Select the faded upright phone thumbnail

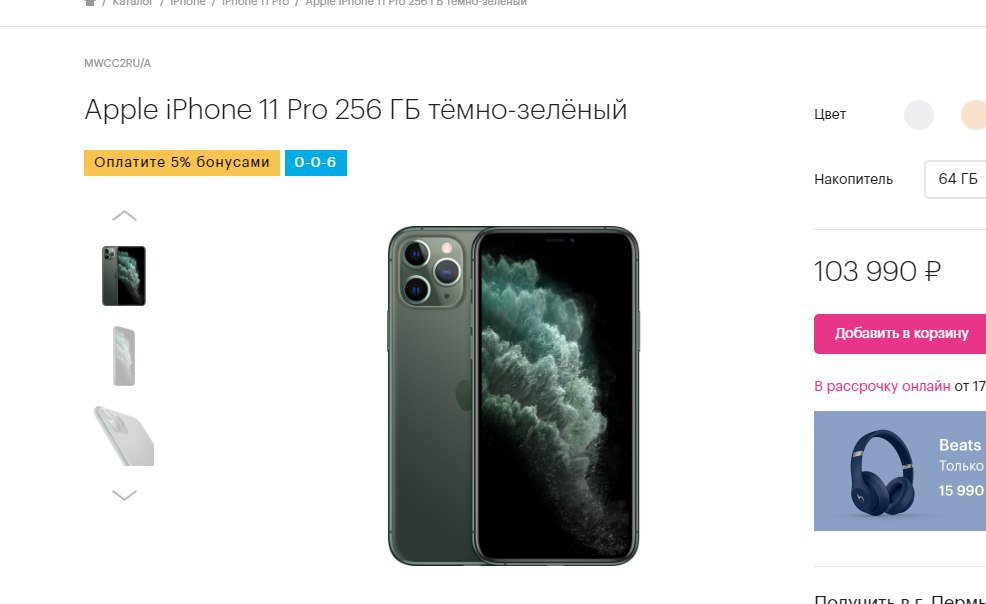pyautogui.click(x=124, y=356)
